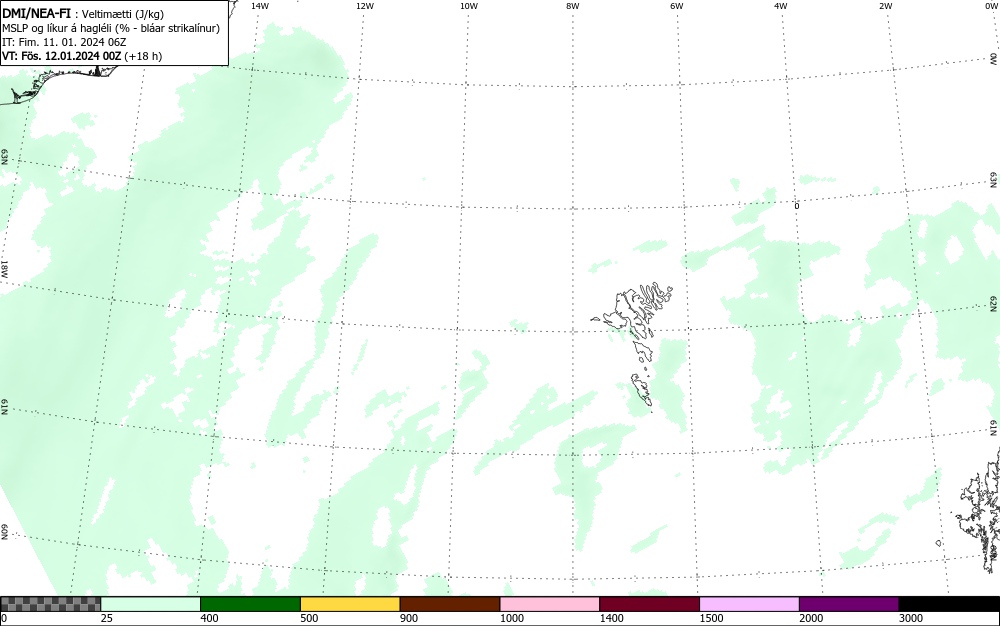Click the MSLP og líkur á hagléli line

tap(111, 28)
